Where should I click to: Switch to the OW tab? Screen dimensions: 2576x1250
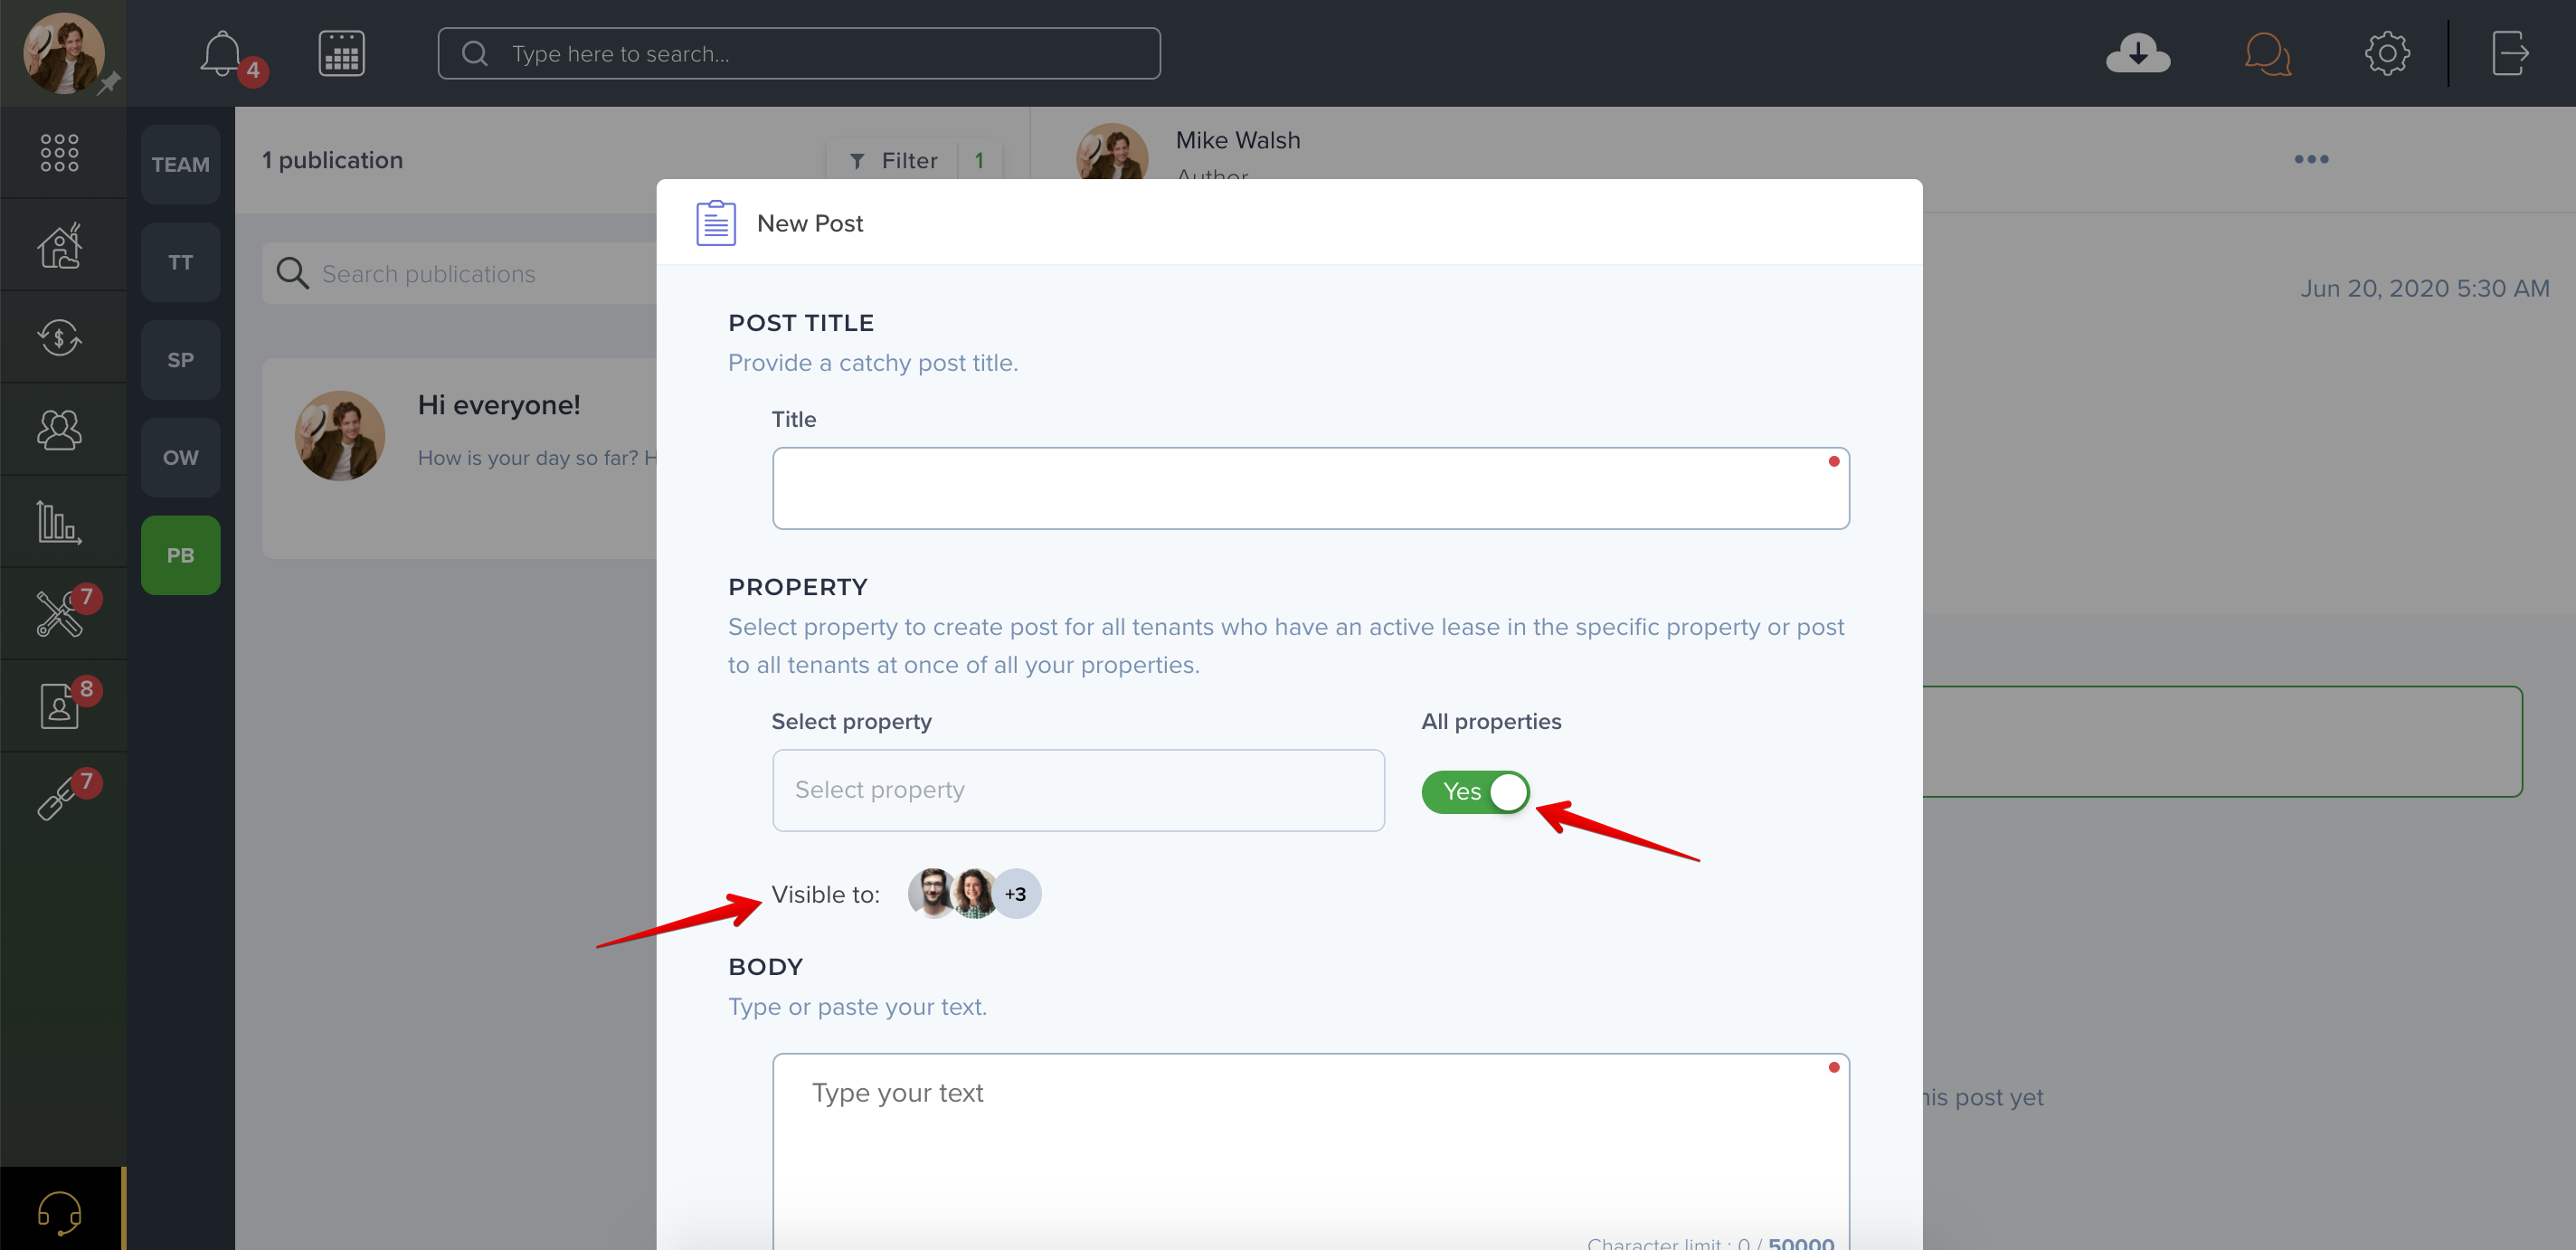pos(181,458)
